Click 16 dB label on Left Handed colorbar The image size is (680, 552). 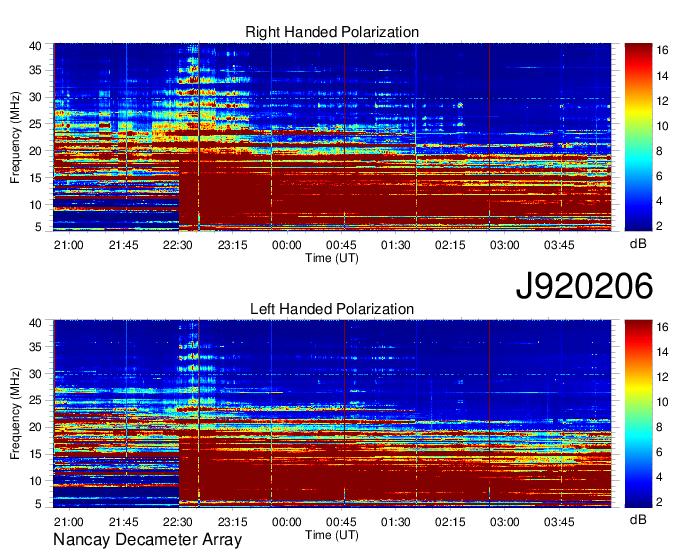coord(662,327)
